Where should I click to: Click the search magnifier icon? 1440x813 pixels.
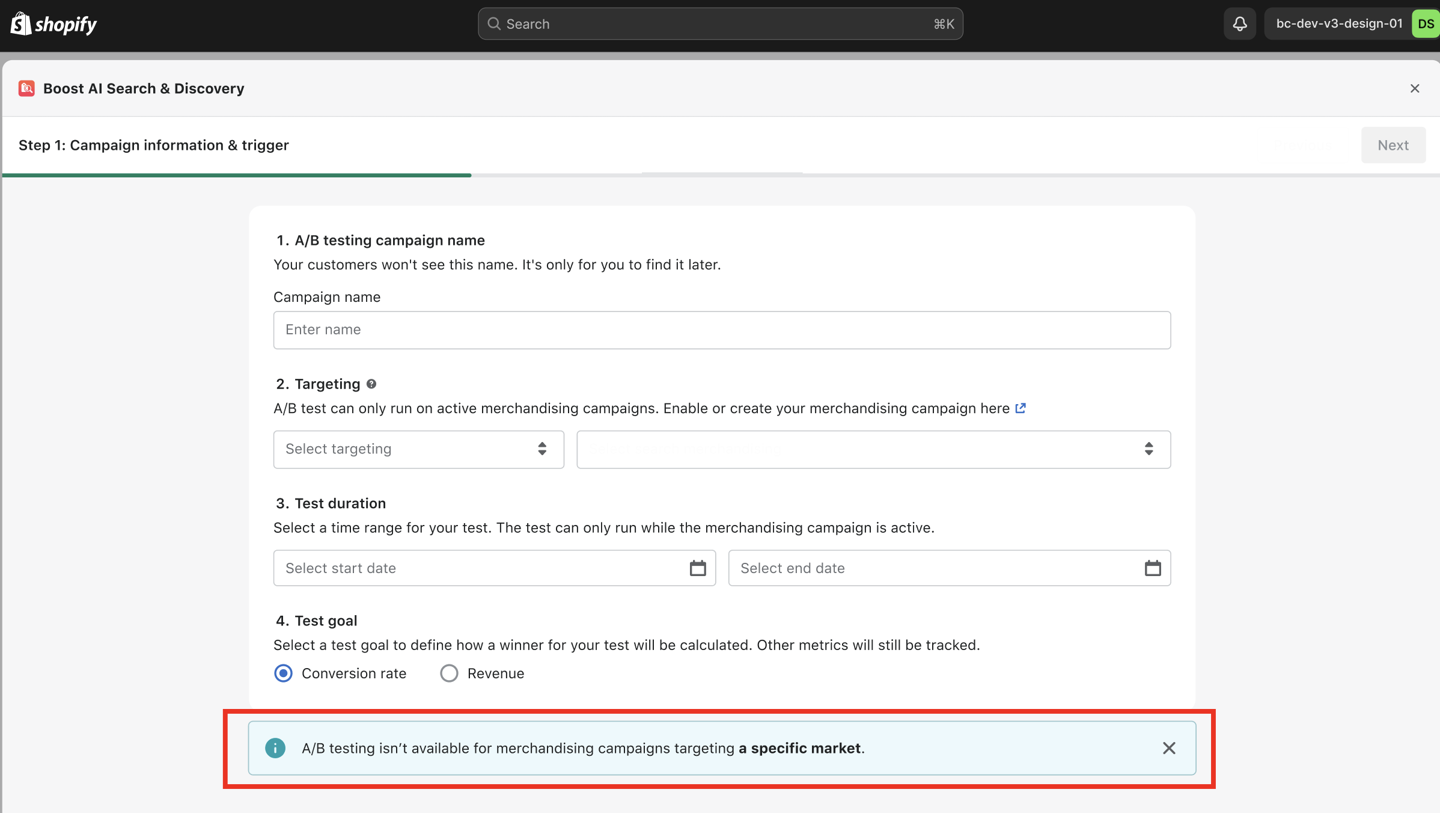point(494,24)
